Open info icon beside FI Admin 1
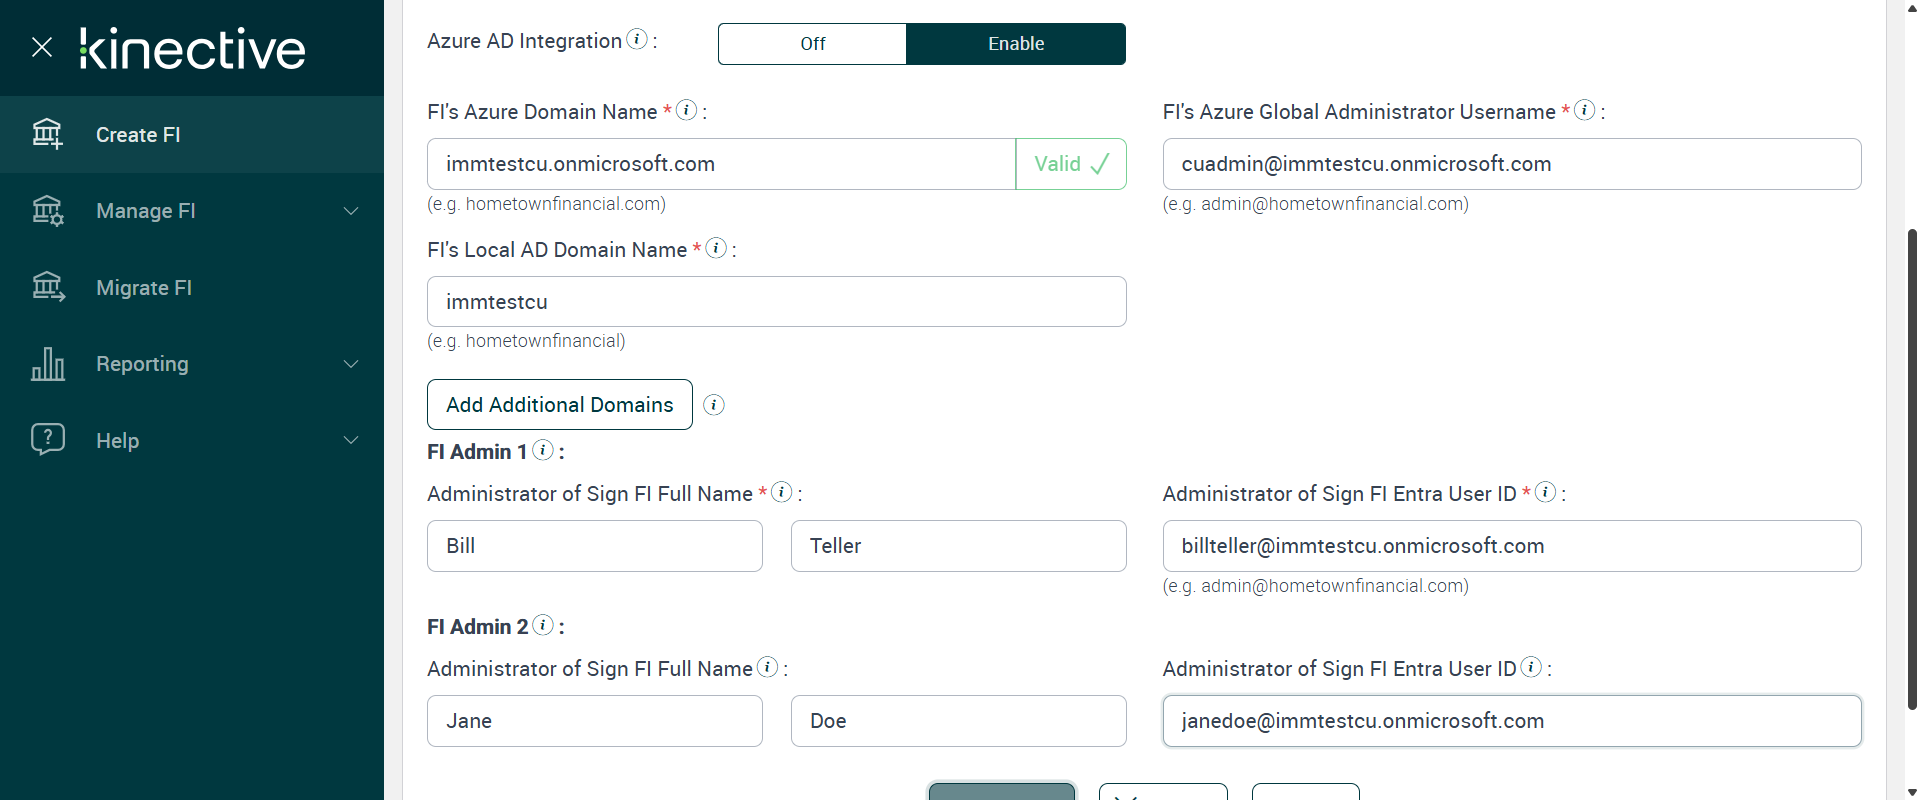 pos(543,450)
